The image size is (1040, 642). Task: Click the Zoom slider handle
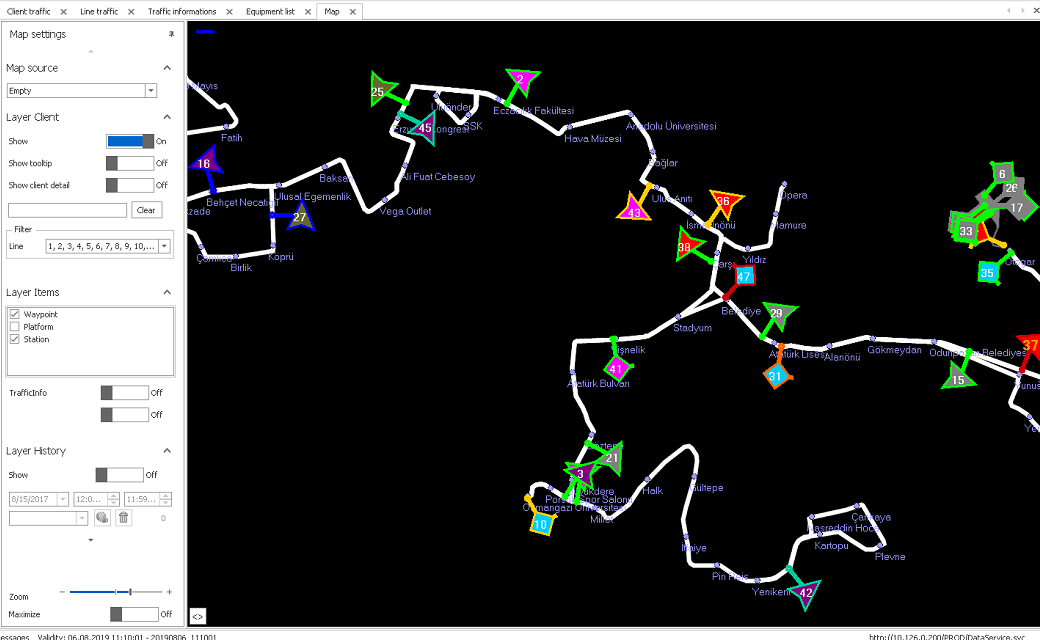pos(131,593)
